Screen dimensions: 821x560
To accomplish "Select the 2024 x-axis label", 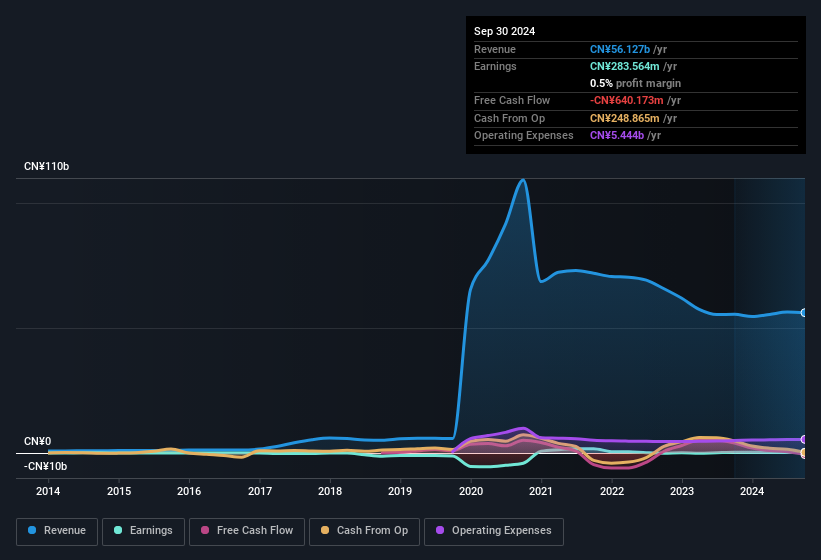I will pos(752,491).
